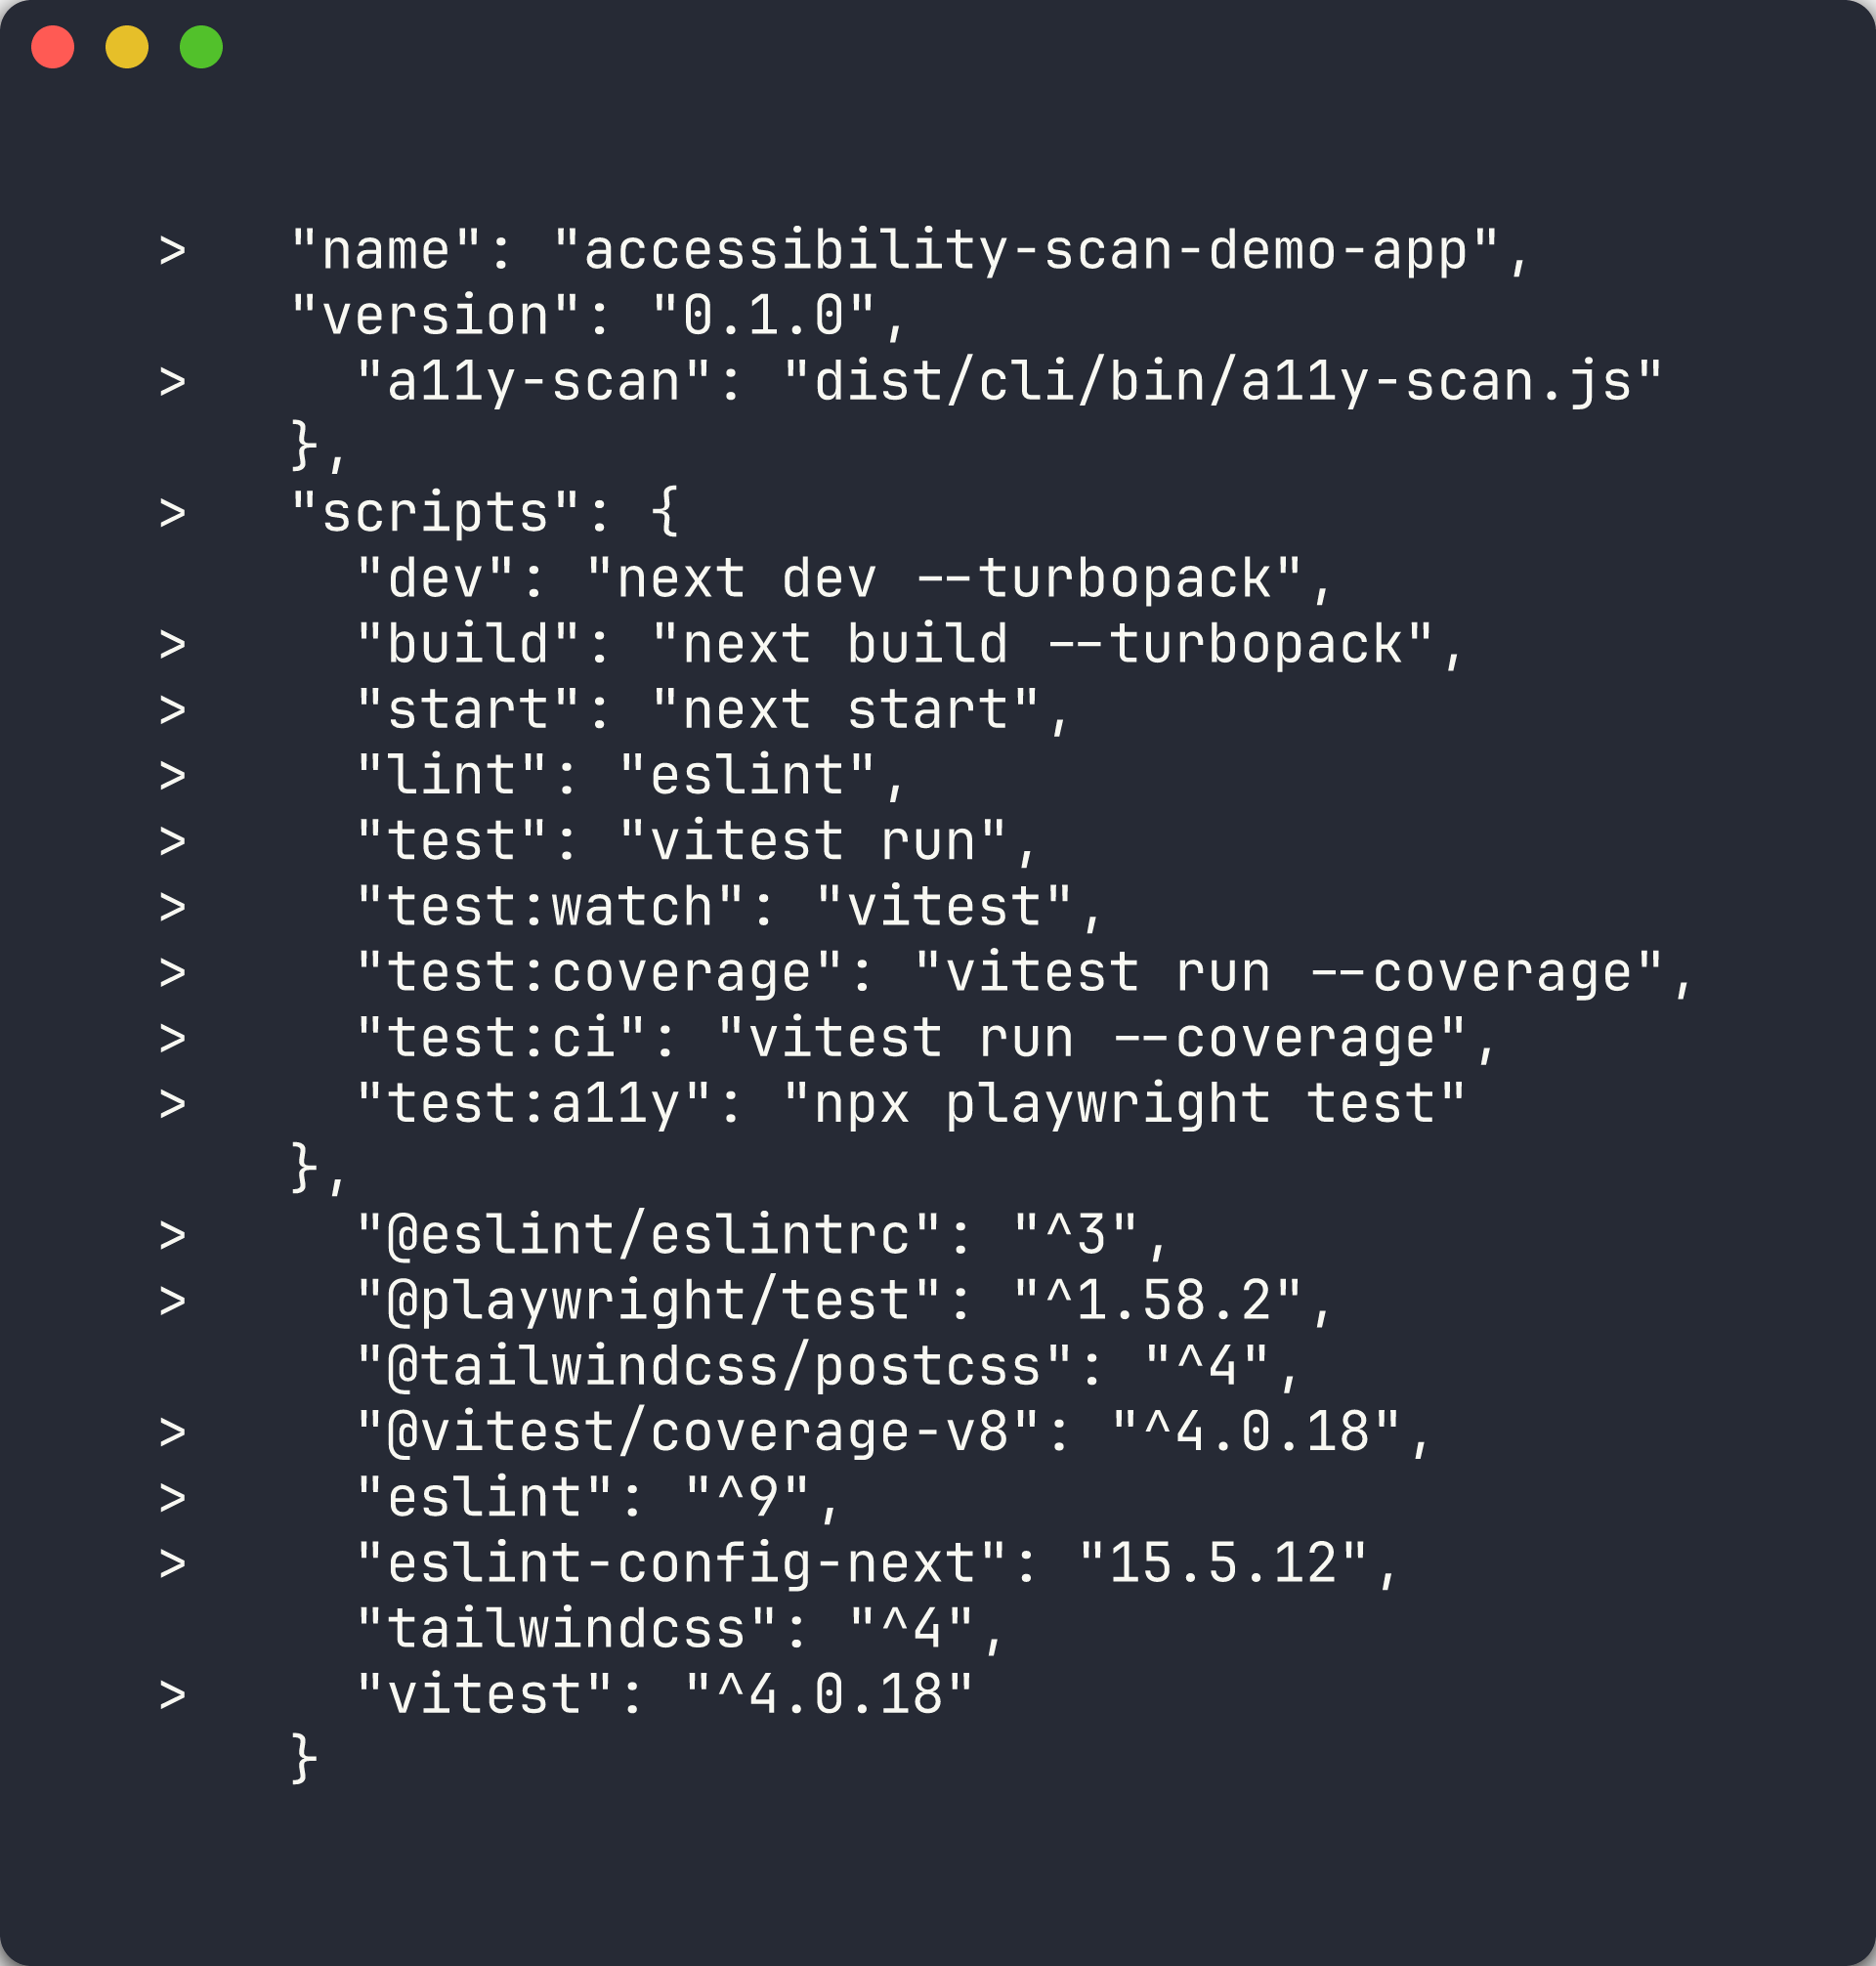The height and width of the screenshot is (1966, 1876).
Task: Click the "next dev --turbopack" command text
Action: (944, 580)
